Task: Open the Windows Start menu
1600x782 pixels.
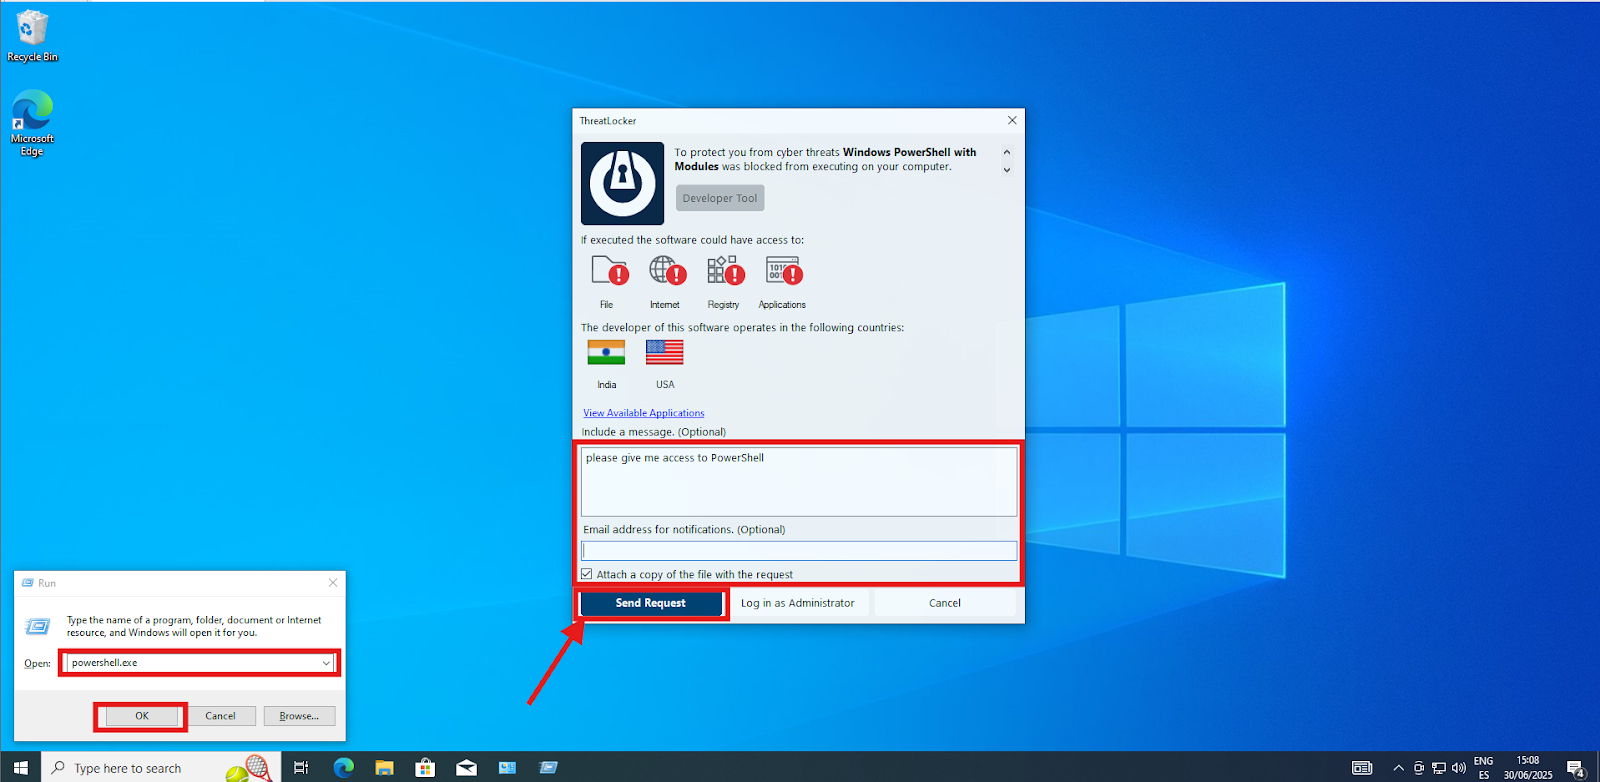Action: [x=20, y=767]
